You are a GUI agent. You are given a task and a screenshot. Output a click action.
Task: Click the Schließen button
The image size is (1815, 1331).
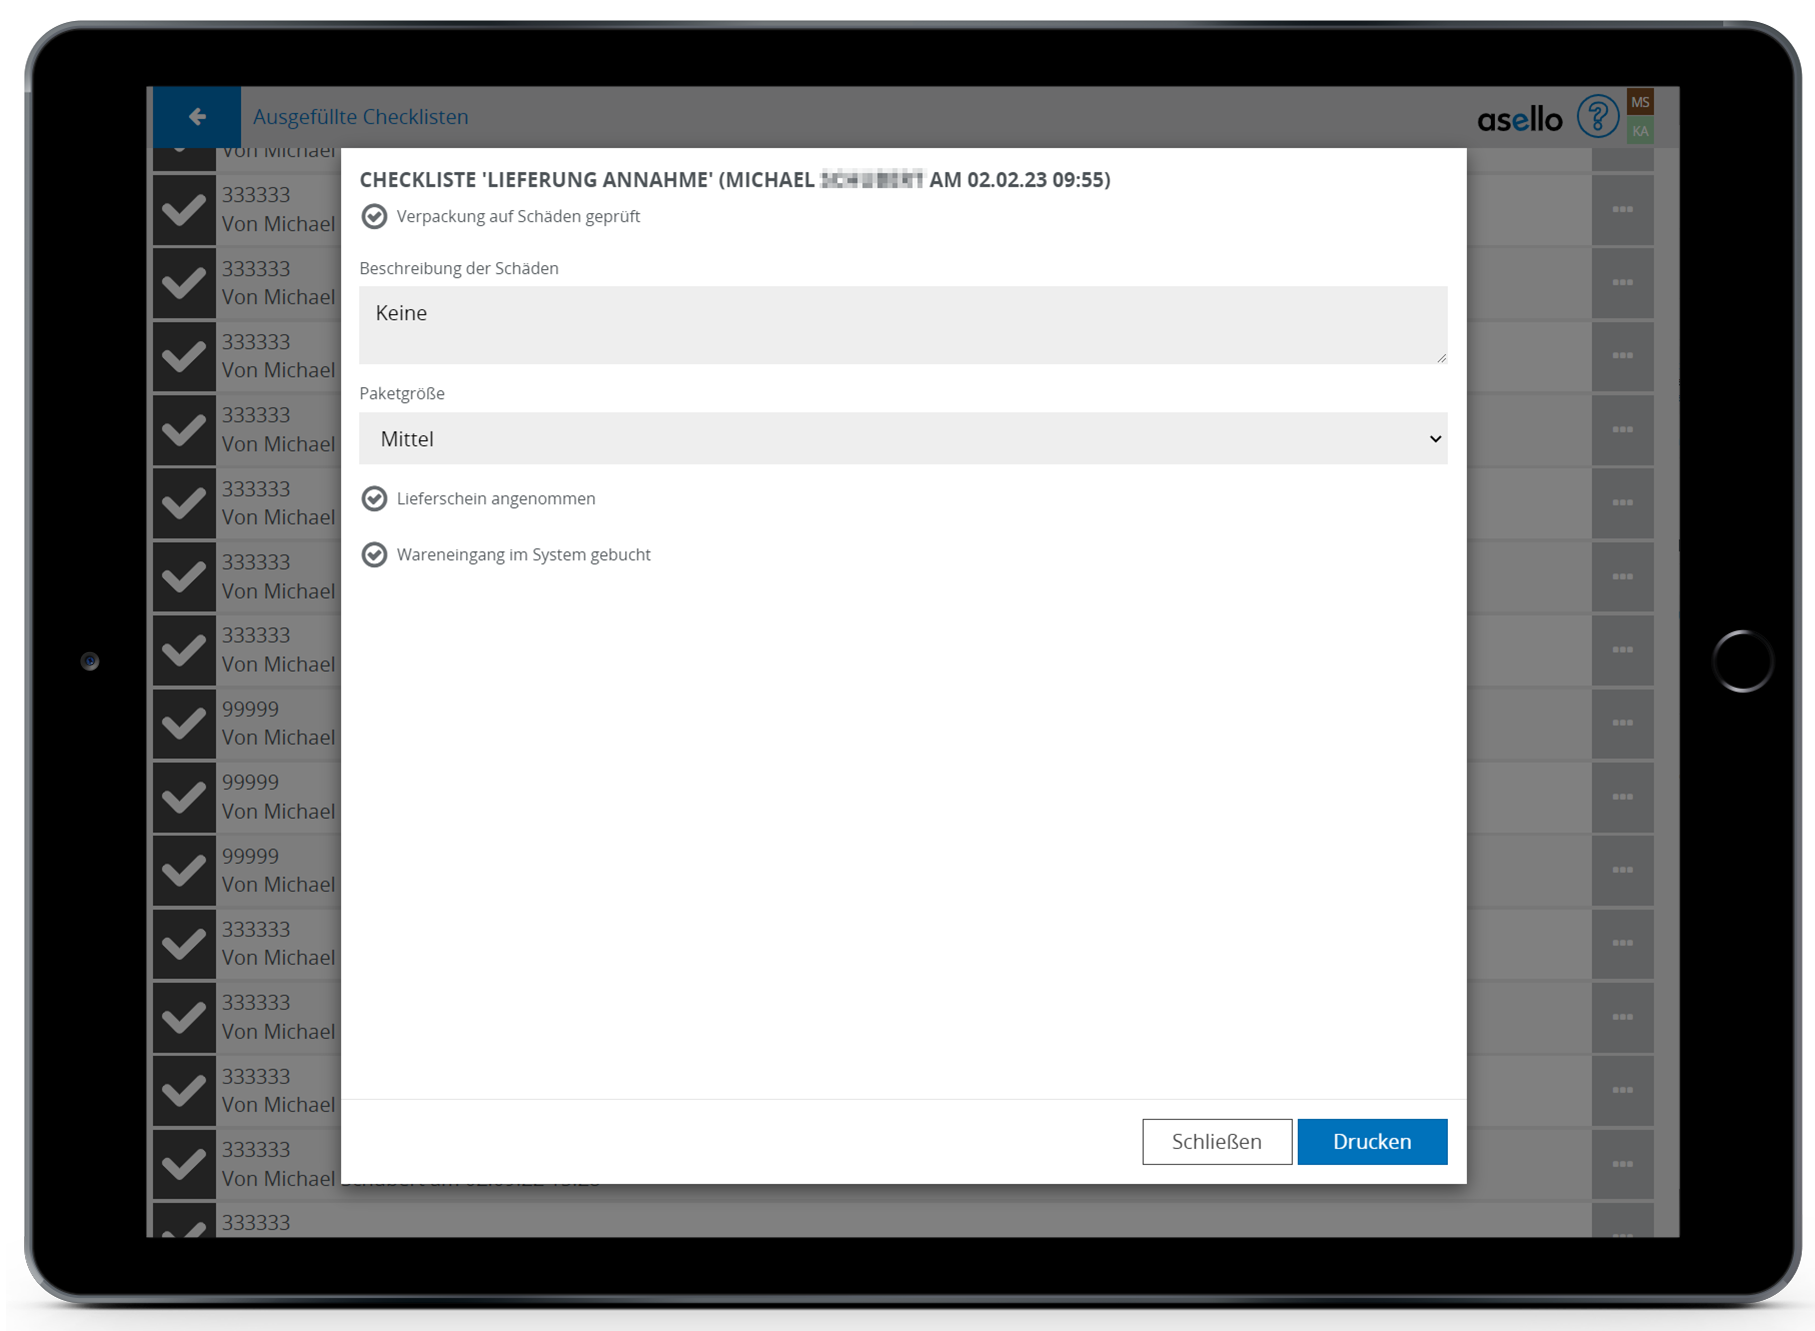tap(1216, 1142)
